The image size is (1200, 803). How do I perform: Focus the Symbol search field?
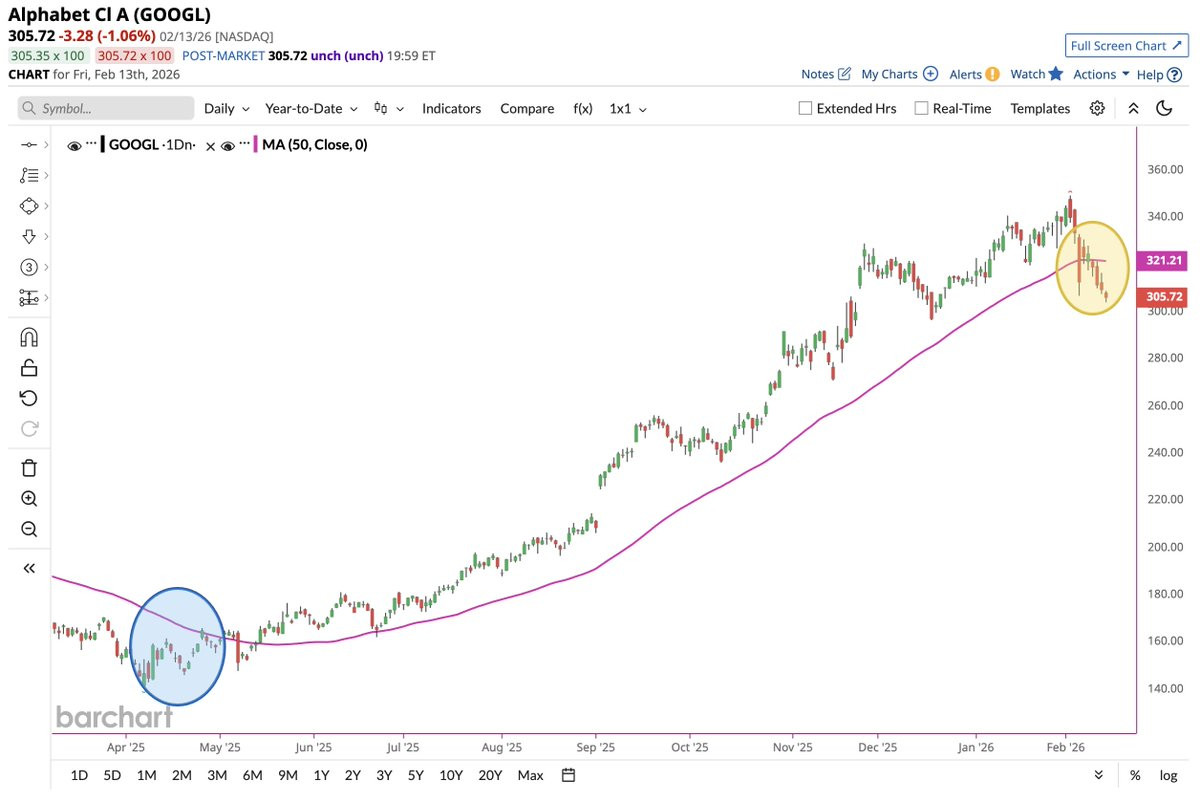[106, 108]
